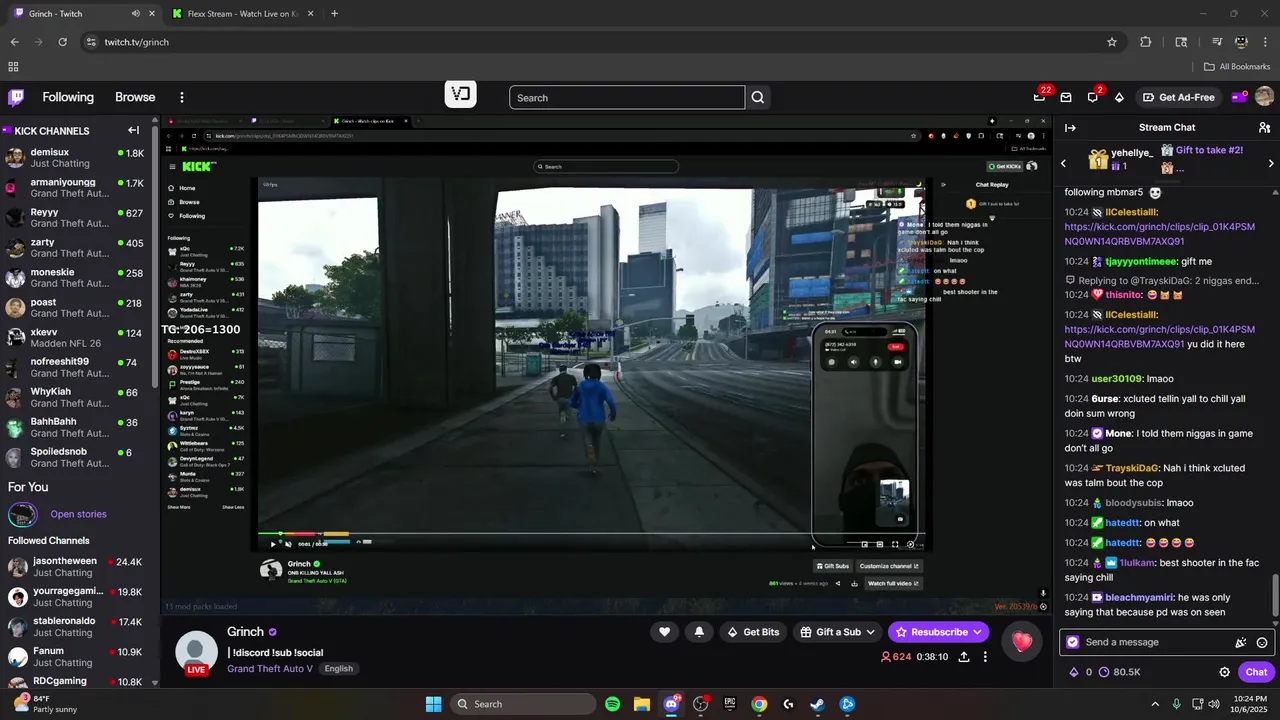Bookmark this page with star icon
This screenshot has width=1280, height=720.
point(1112,42)
